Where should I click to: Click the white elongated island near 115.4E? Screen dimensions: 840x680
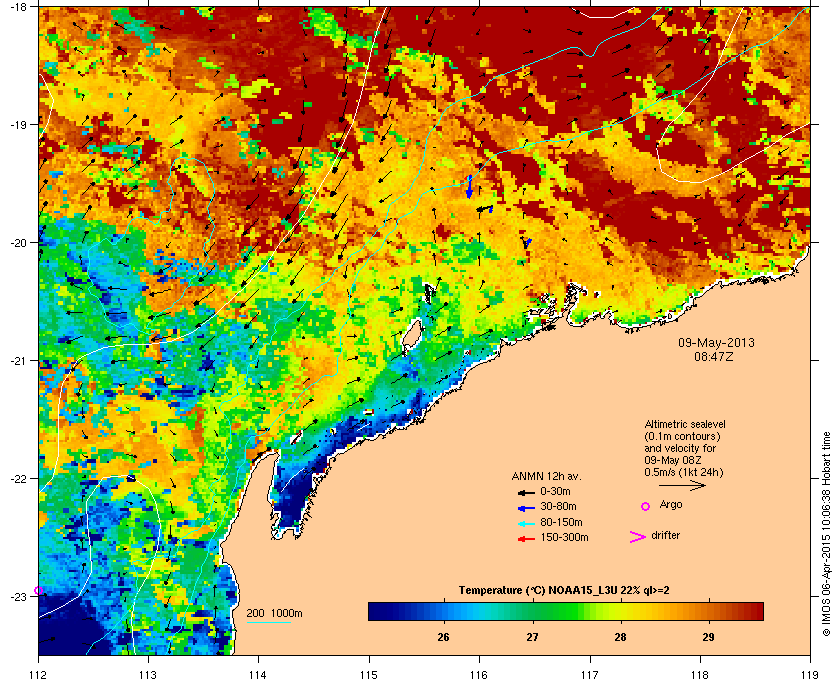click(411, 335)
